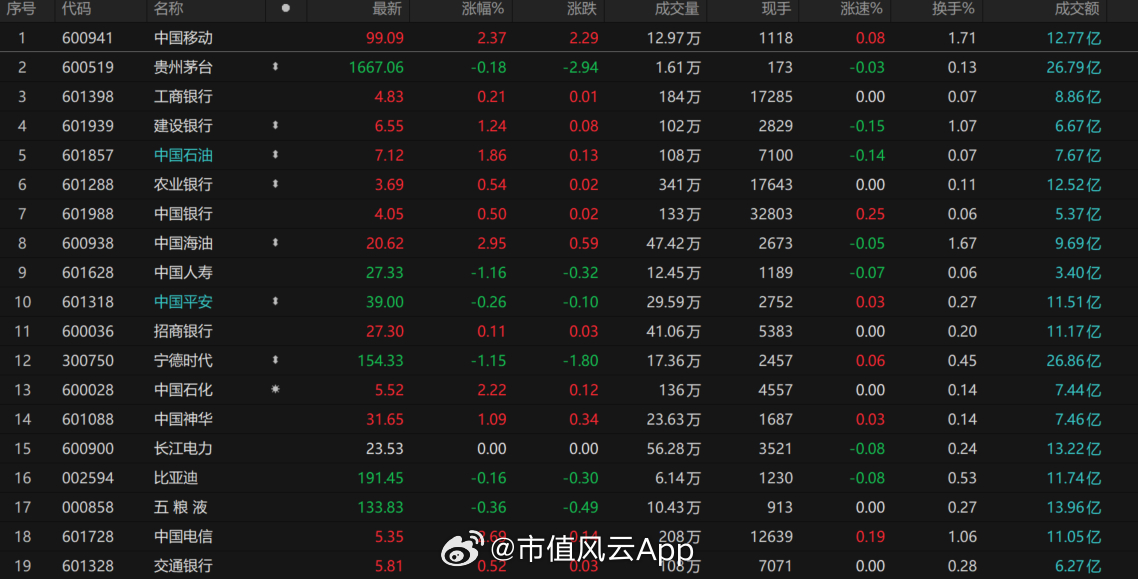Image resolution: width=1138 pixels, height=579 pixels.
Task: Select the 招商银行 stock name
Action: [x=183, y=331]
